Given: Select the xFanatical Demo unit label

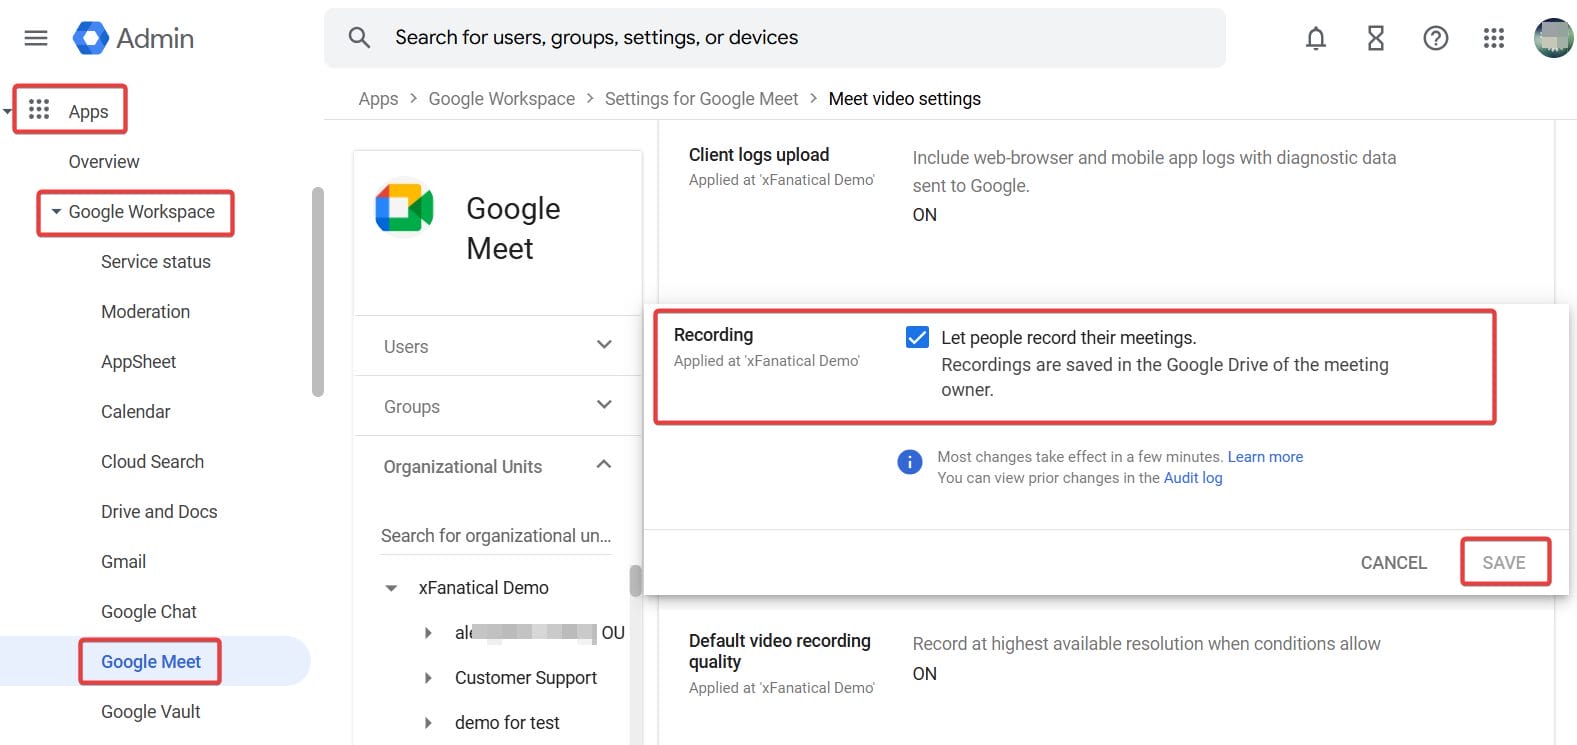Looking at the screenshot, I should coord(484,588).
